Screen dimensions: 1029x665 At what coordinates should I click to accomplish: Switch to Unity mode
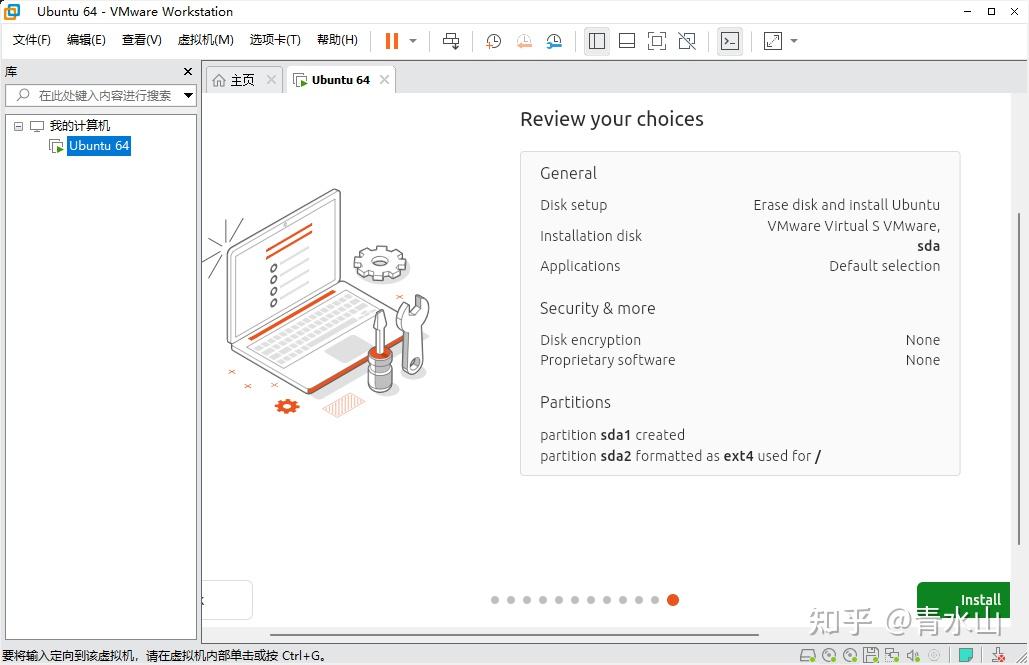[687, 41]
